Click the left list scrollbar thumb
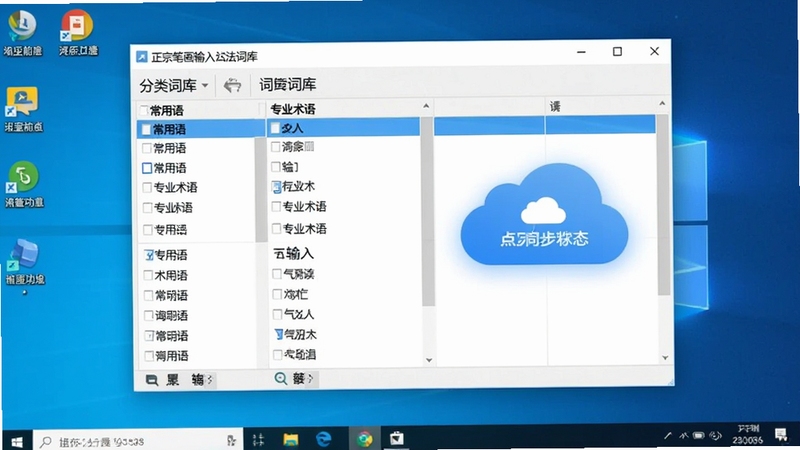 [261, 189]
